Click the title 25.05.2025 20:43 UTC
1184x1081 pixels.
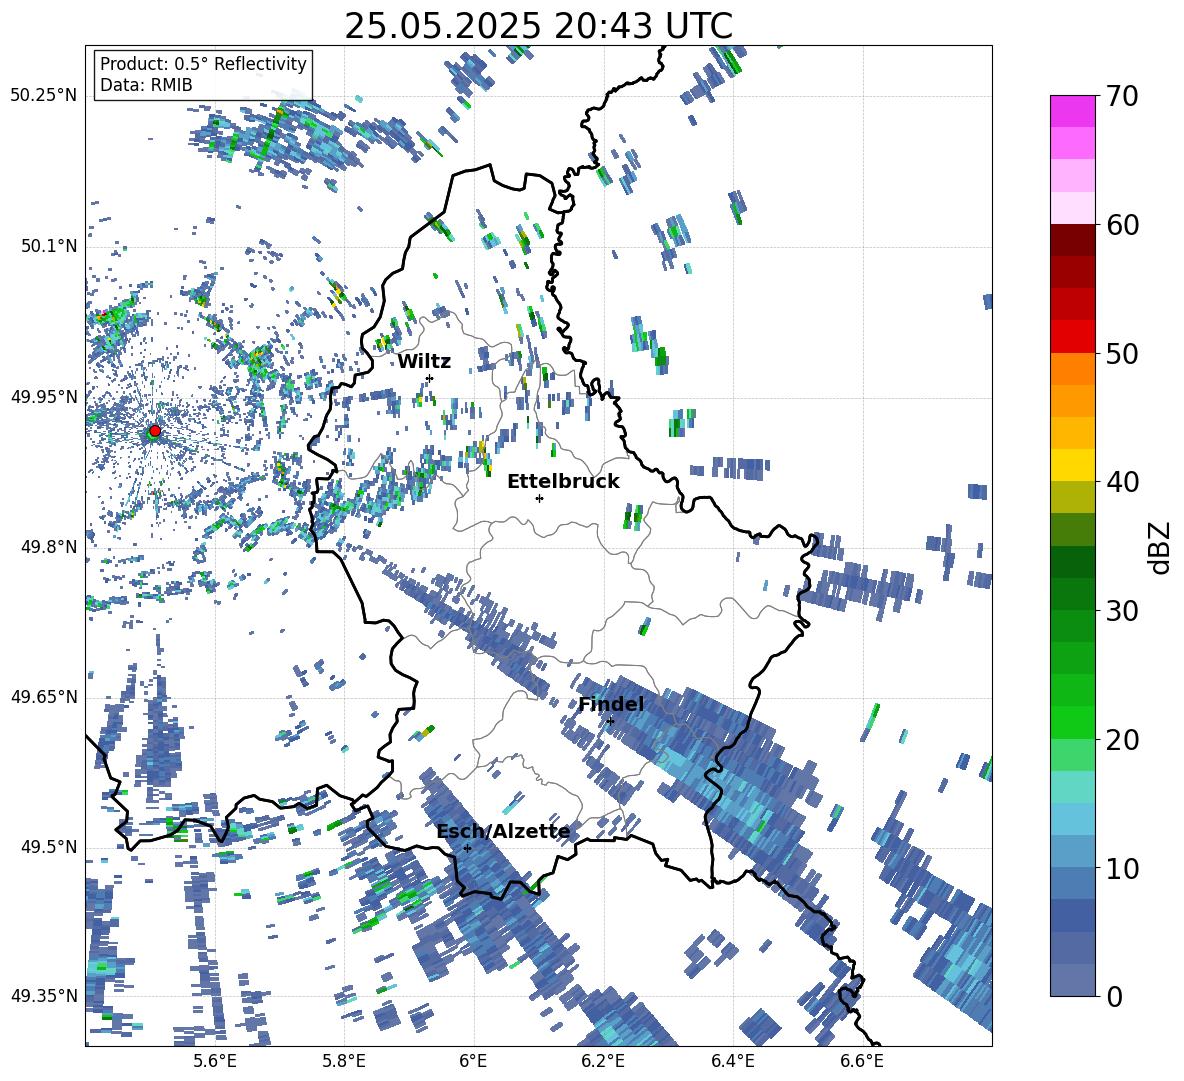tap(538, 26)
